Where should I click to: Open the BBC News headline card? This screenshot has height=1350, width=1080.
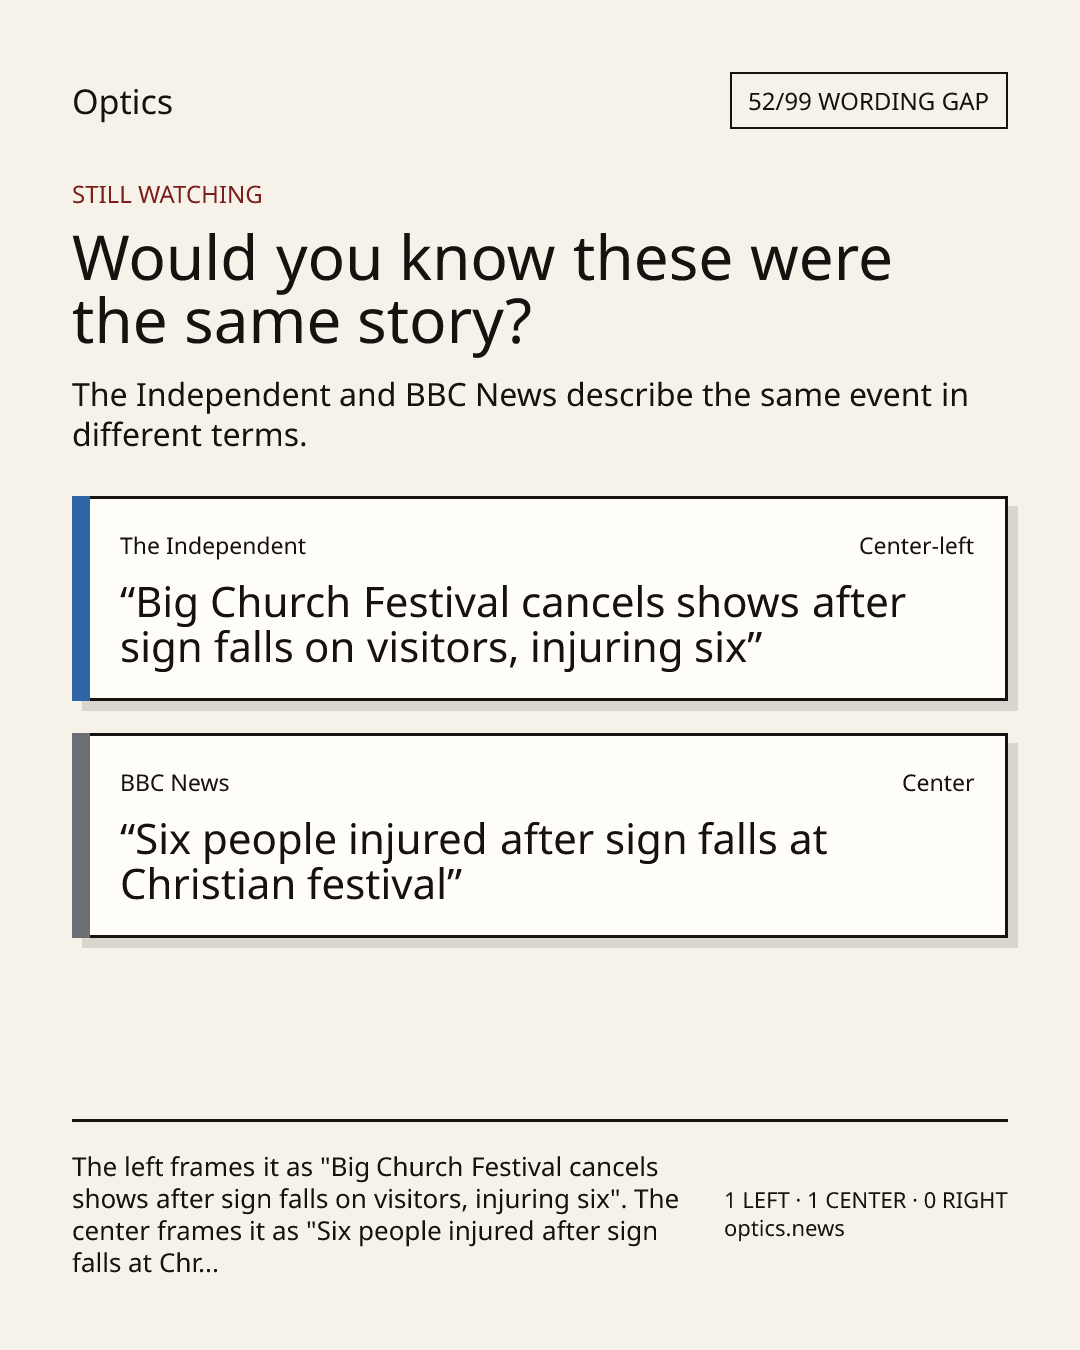[540, 835]
